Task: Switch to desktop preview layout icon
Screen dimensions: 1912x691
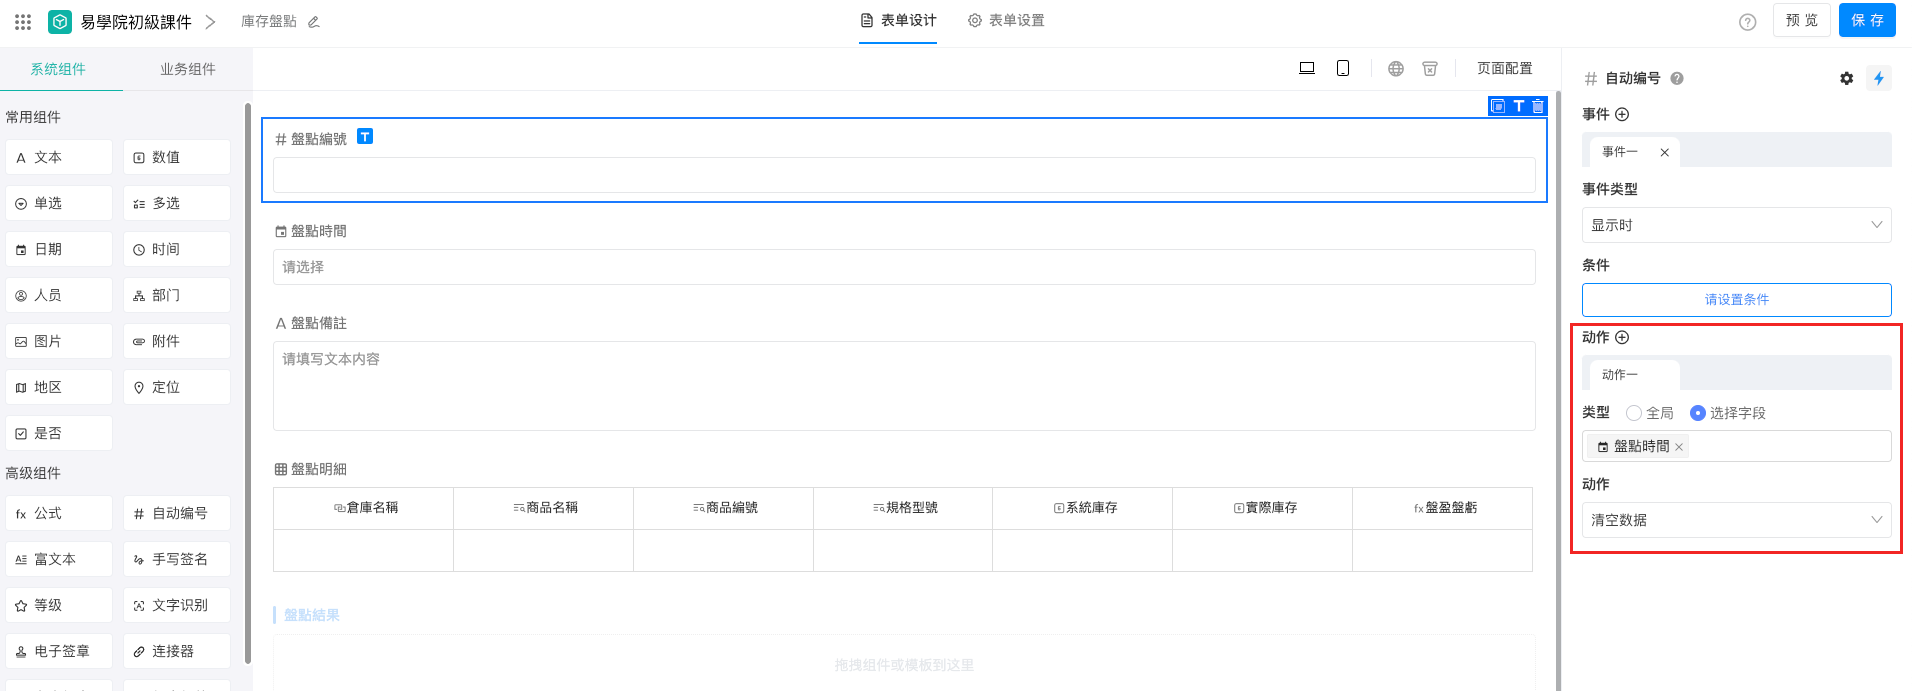Action: pyautogui.click(x=1306, y=68)
